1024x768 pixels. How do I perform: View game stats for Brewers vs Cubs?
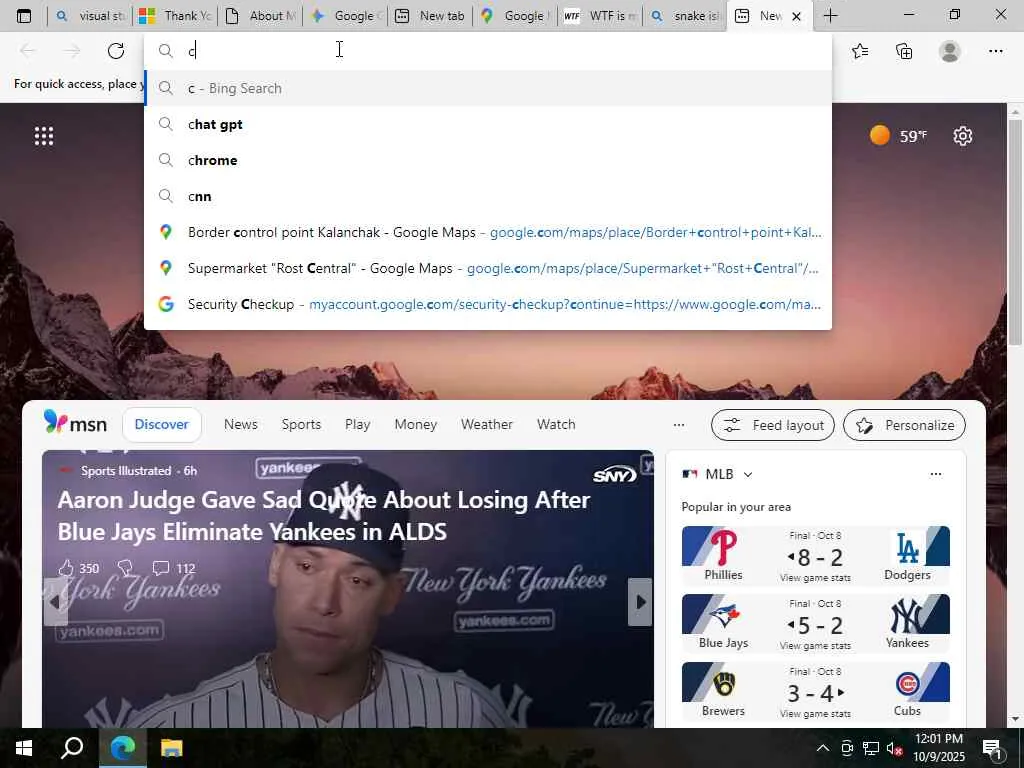click(815, 713)
